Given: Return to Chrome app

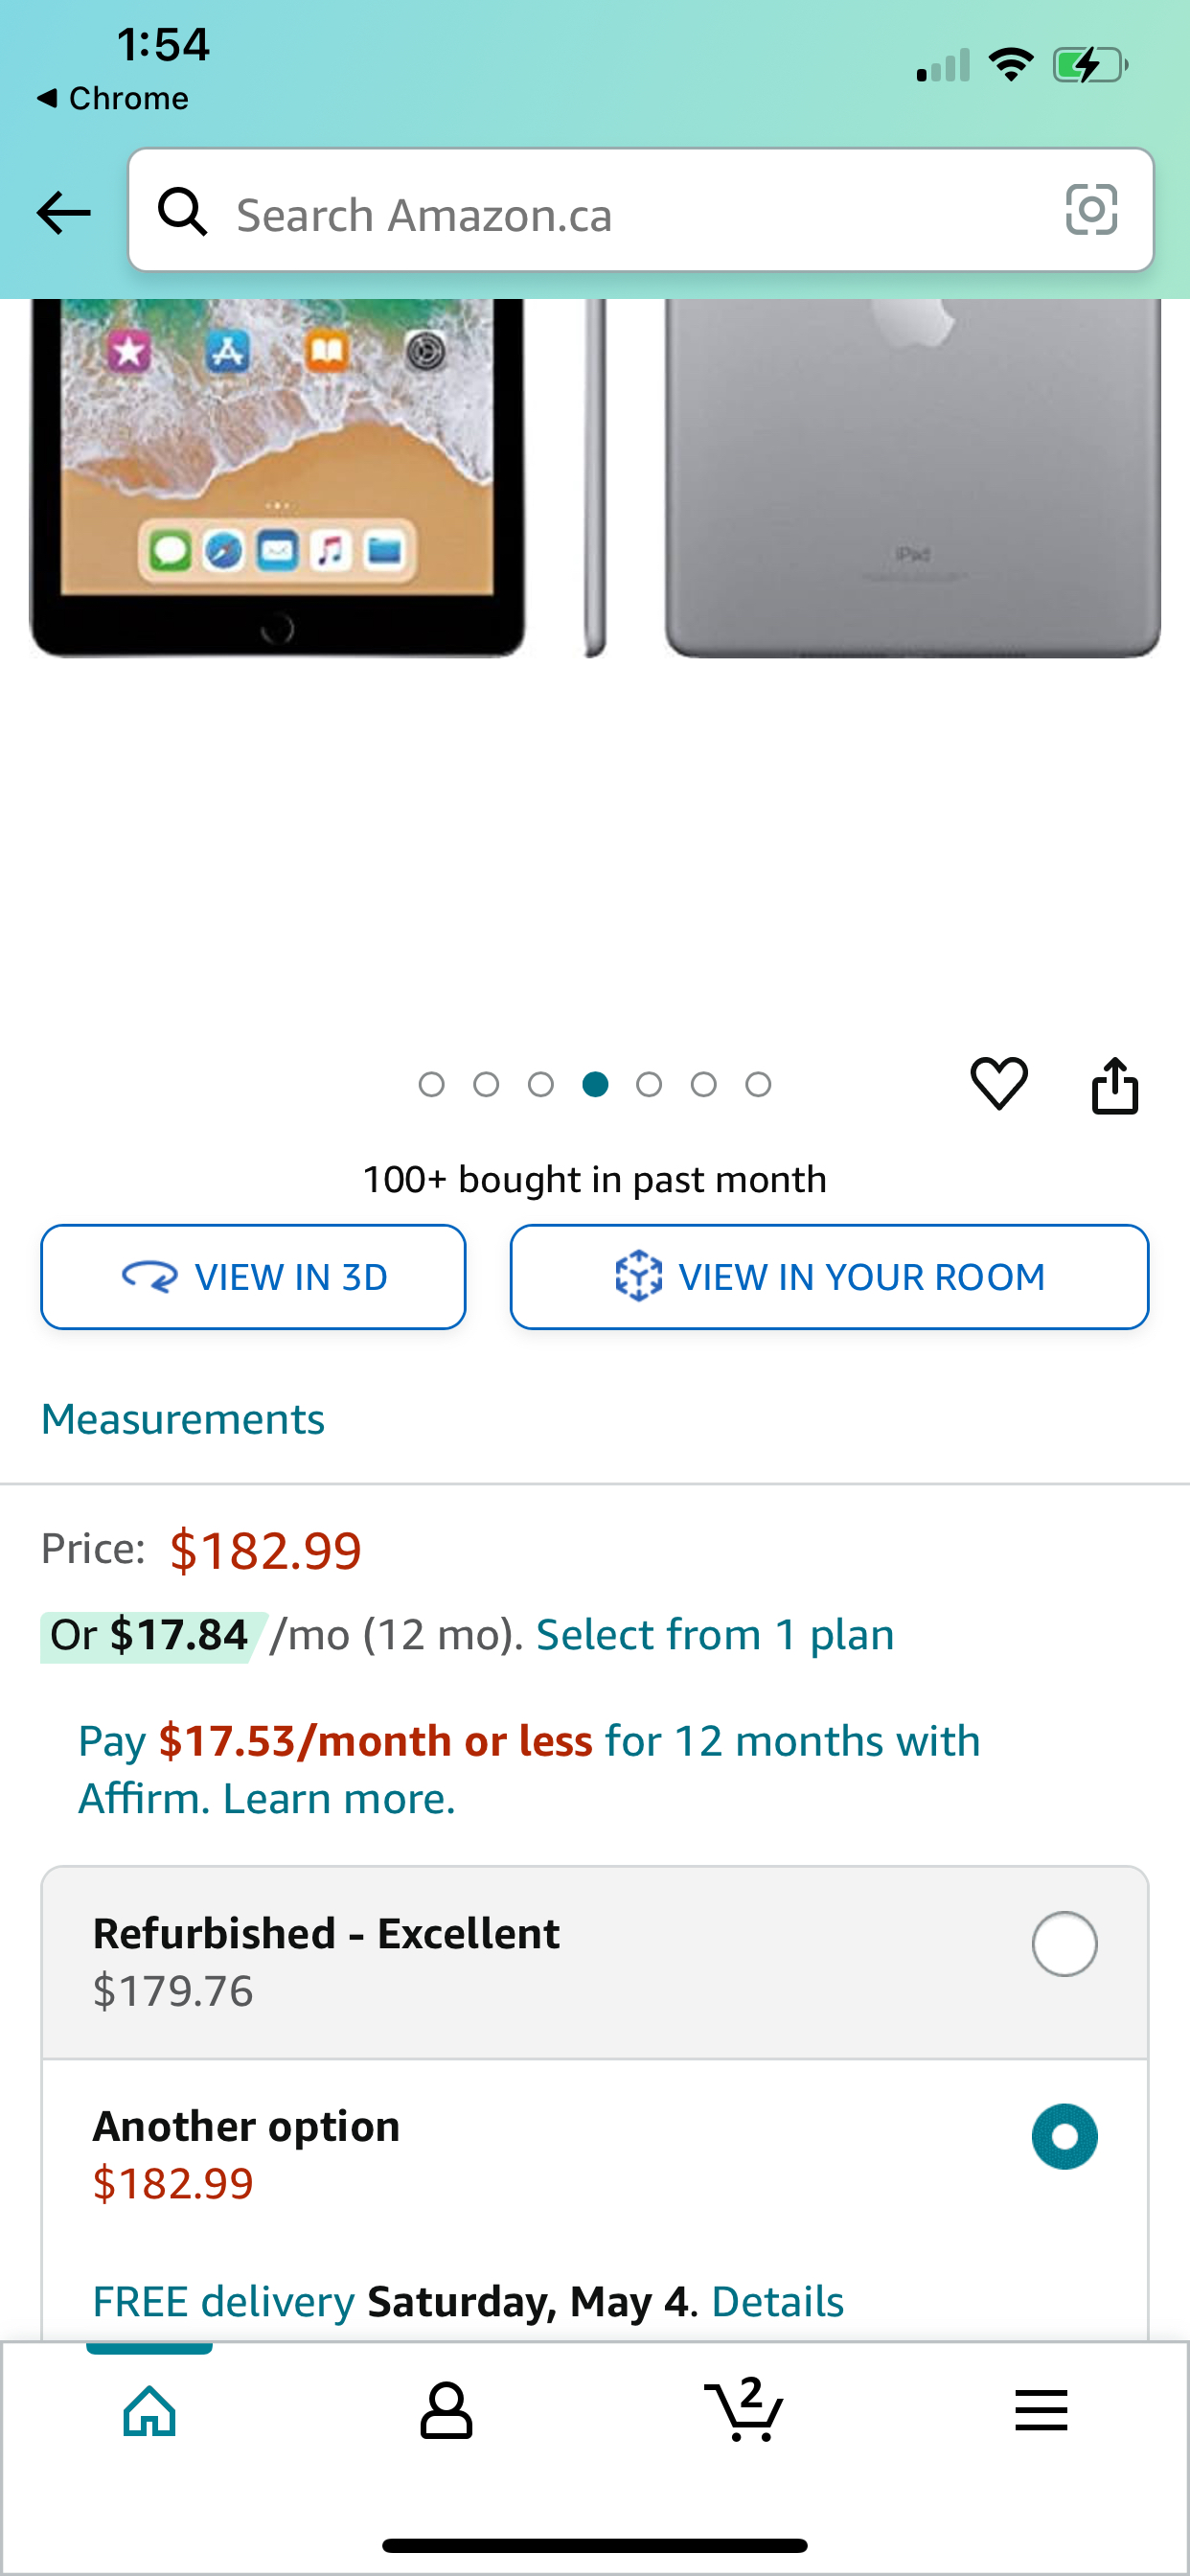Looking at the screenshot, I should coord(113,98).
